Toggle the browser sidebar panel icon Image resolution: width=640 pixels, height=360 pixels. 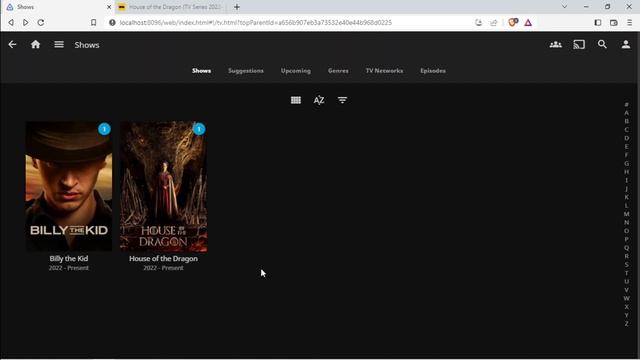point(598,22)
